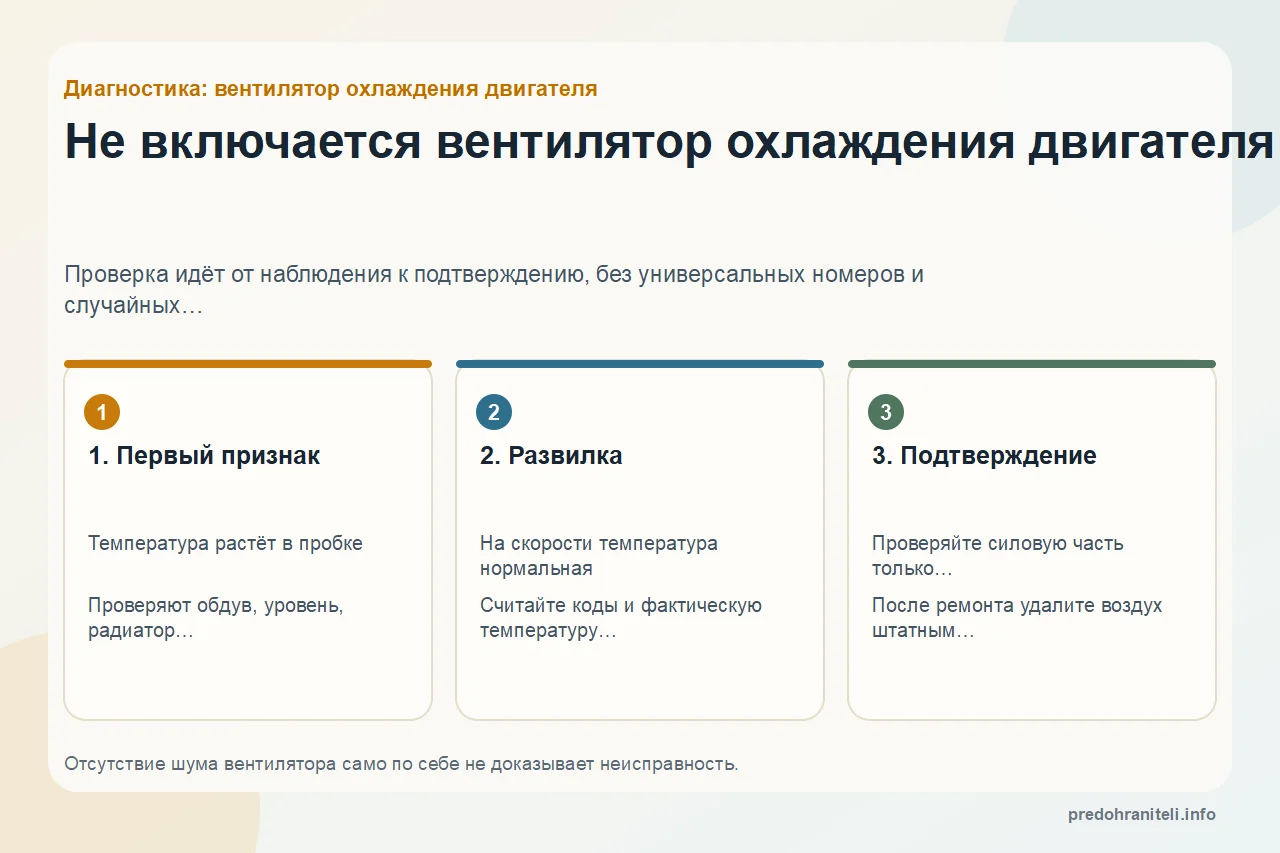Click the footnote "Отсутствие шума вентилятора…"
The height and width of the screenshot is (853, 1280).
(x=401, y=764)
